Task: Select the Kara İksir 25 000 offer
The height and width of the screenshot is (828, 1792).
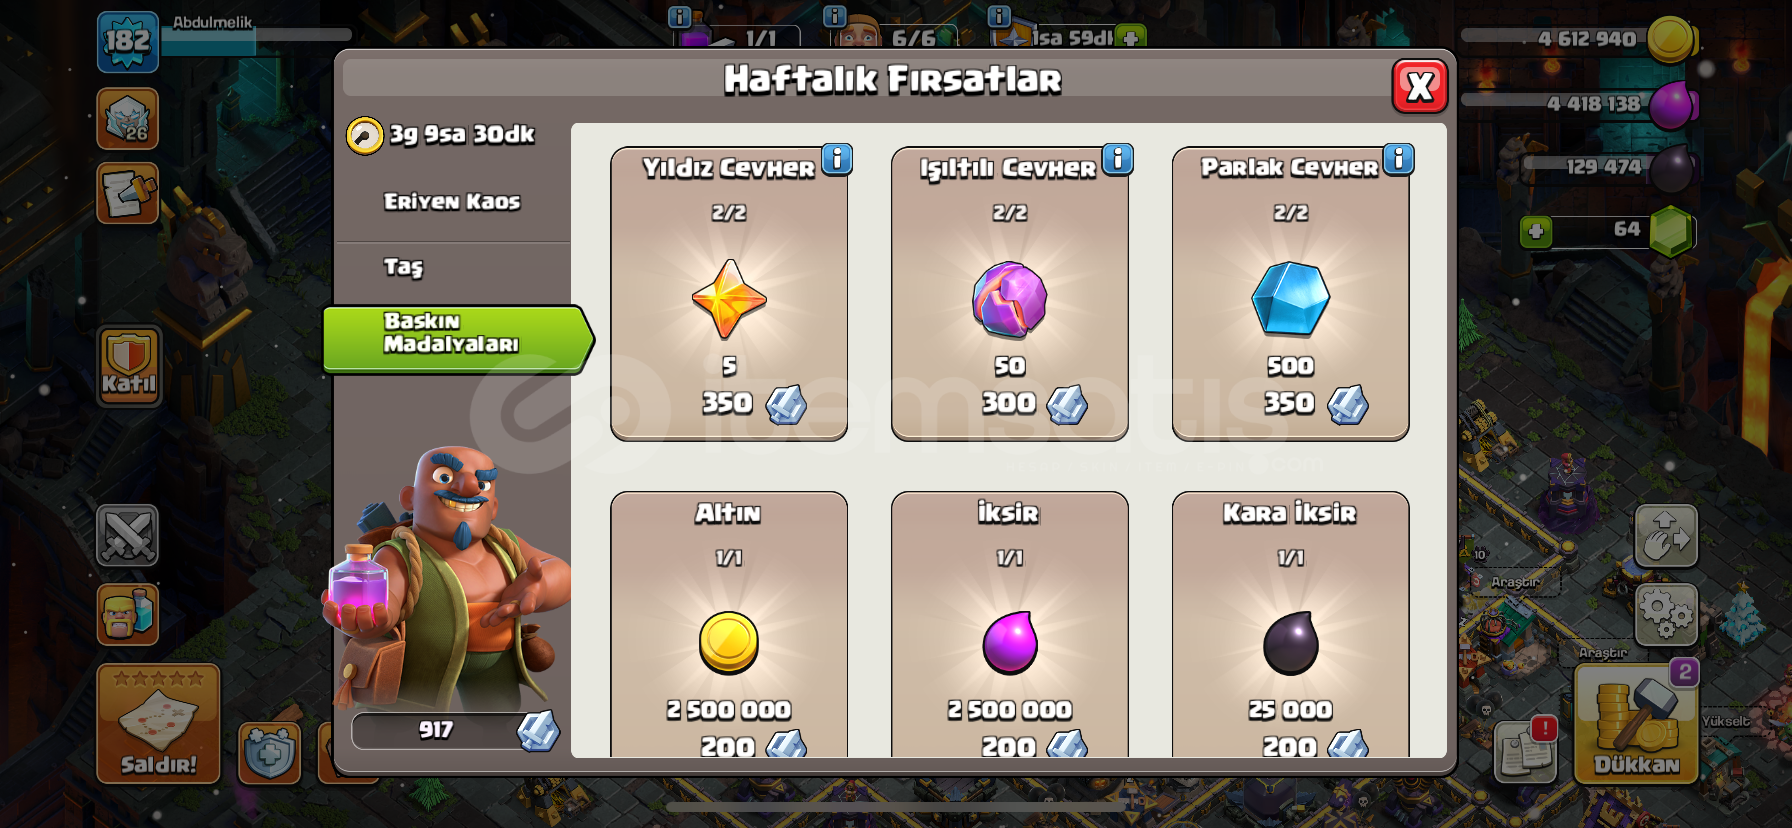Action: (x=1290, y=624)
